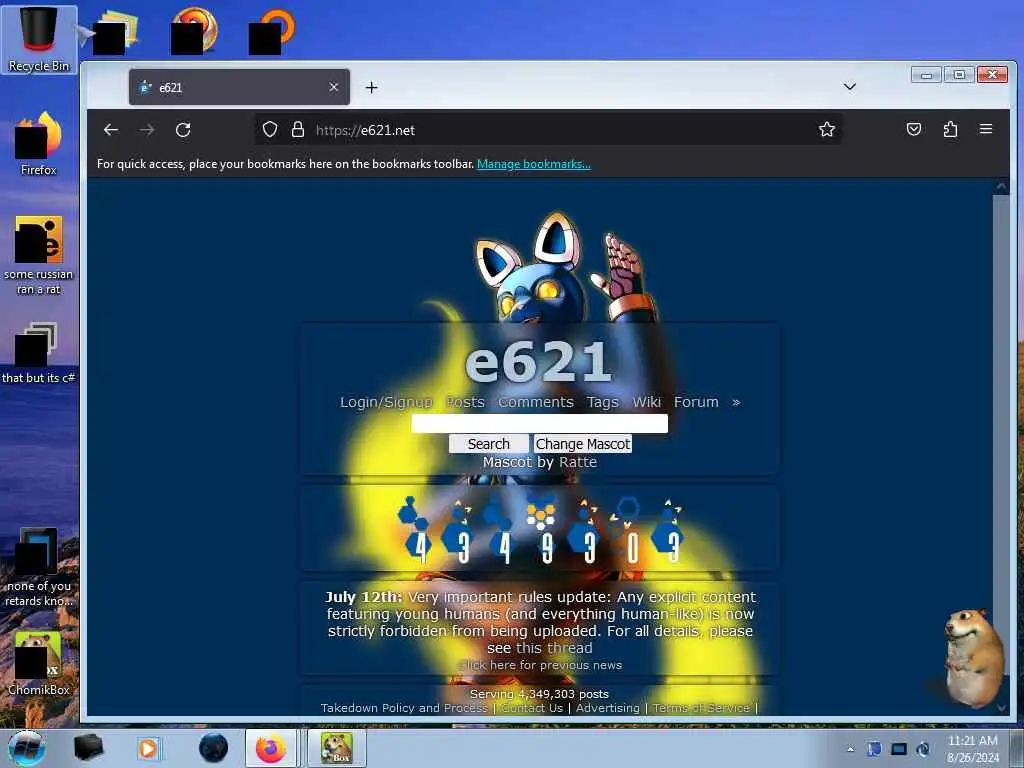Switch to ChomikBox in the taskbar

[337, 748]
